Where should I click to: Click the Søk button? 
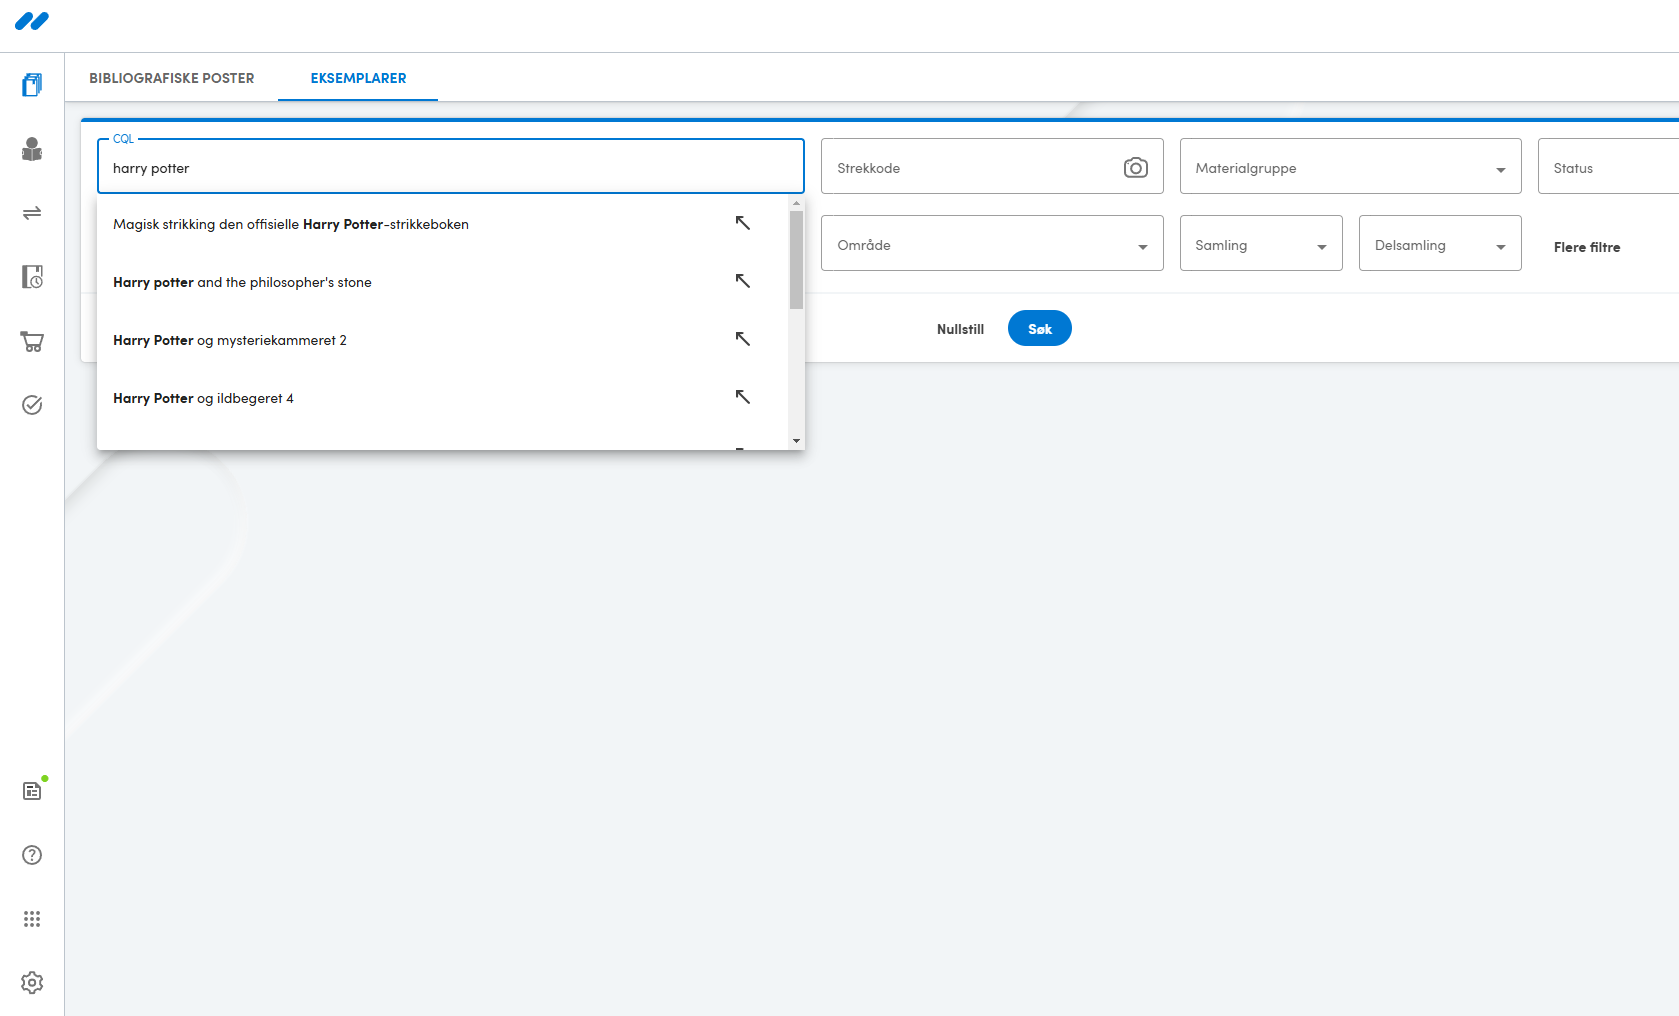[x=1040, y=328]
